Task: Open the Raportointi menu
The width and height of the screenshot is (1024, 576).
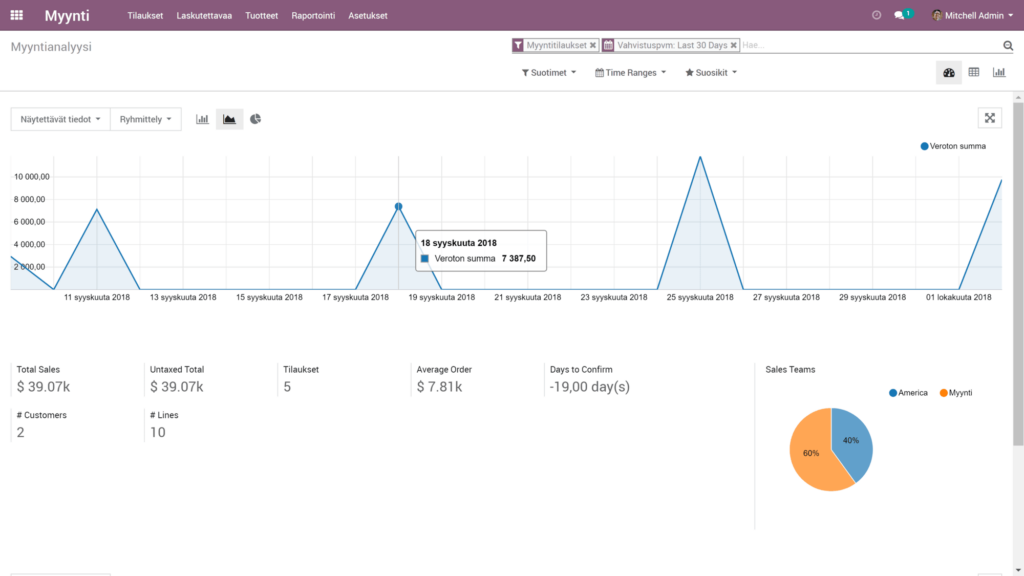Action: 314,15
